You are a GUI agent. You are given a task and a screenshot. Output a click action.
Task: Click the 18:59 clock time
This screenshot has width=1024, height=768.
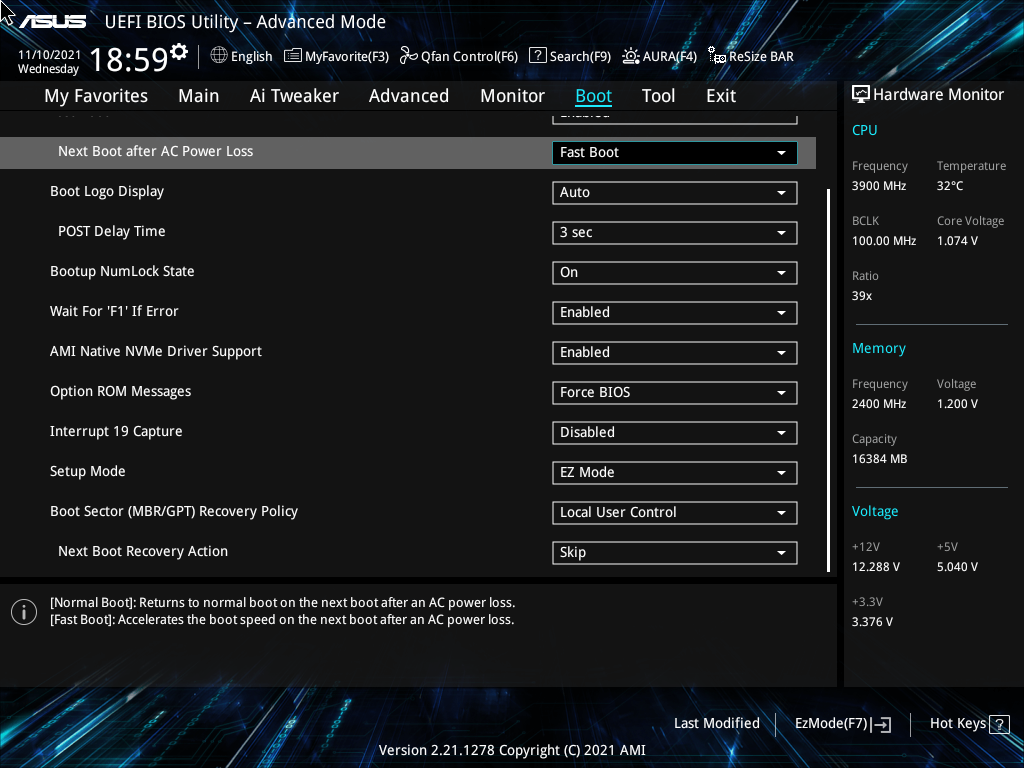click(129, 60)
